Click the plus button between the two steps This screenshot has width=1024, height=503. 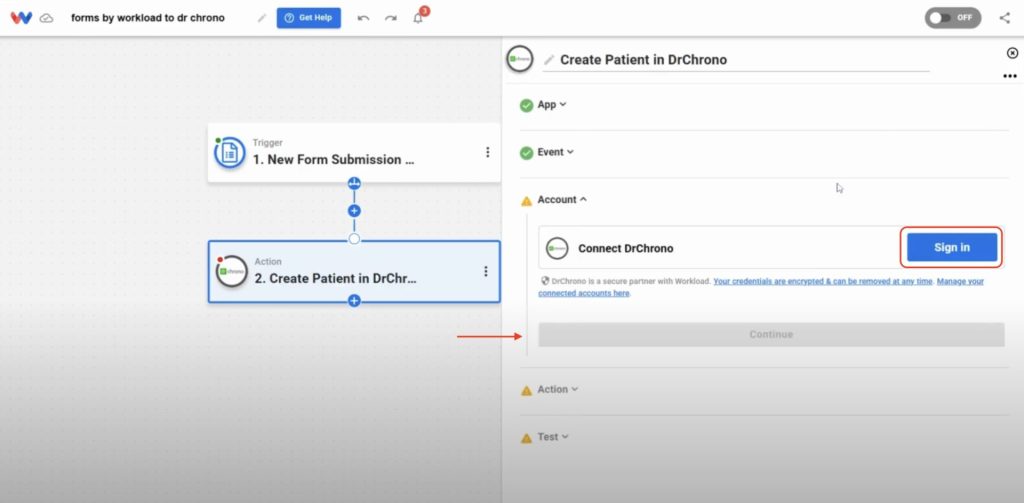354,211
